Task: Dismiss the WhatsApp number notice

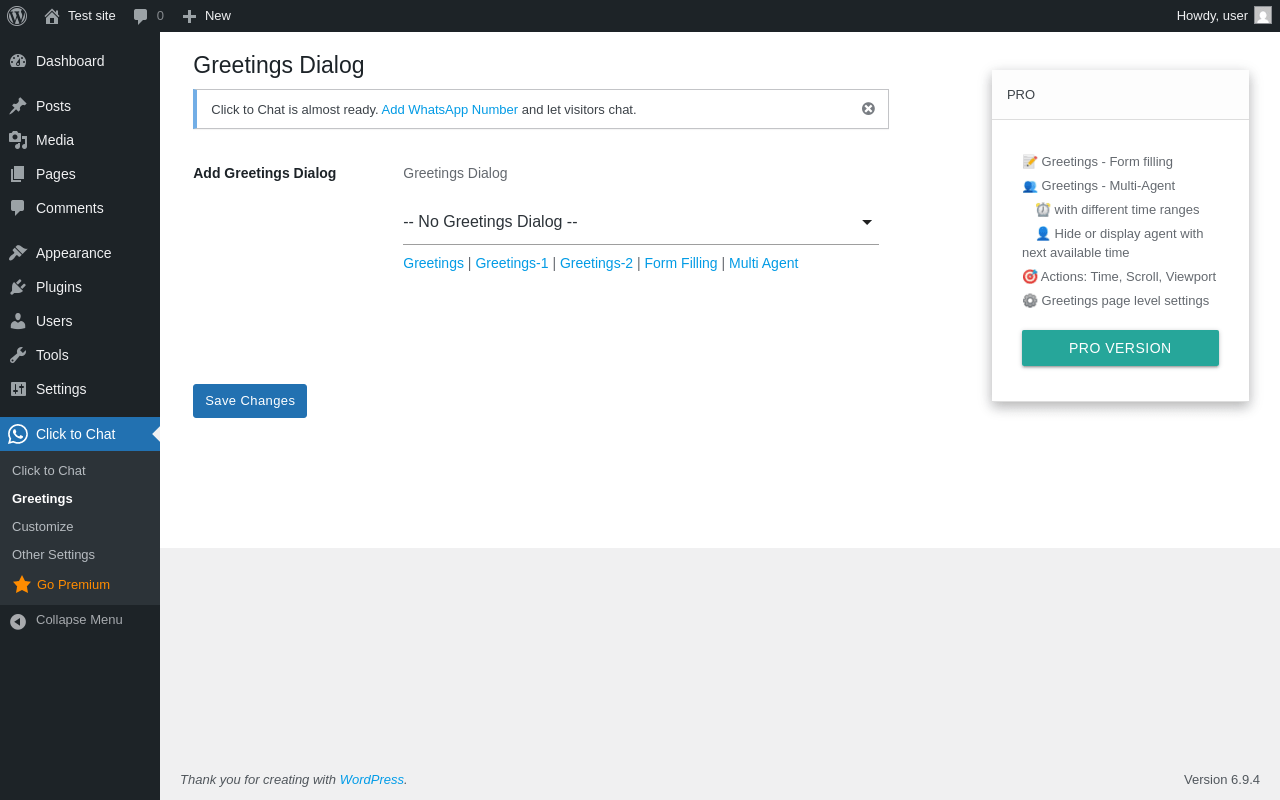Action: tap(868, 109)
